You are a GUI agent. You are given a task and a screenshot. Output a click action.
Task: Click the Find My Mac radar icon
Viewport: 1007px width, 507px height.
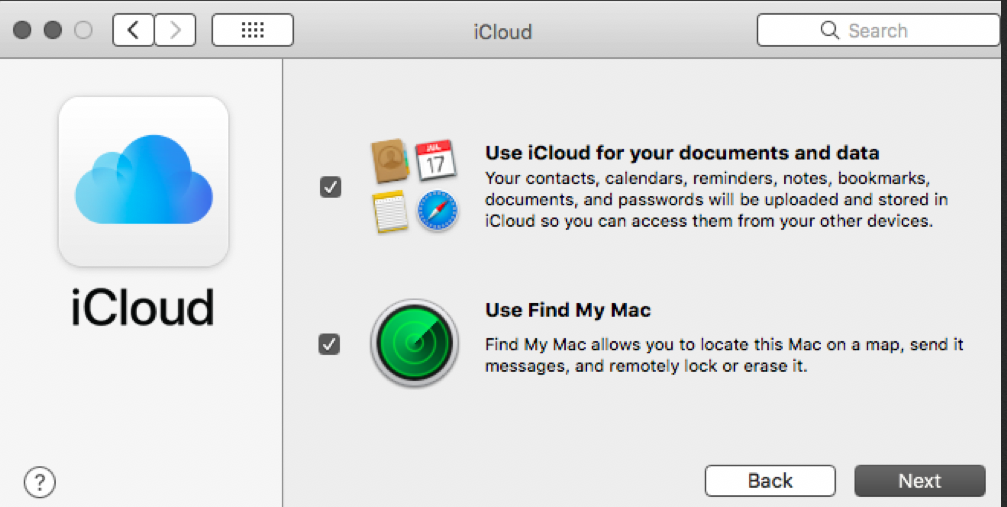click(x=414, y=343)
